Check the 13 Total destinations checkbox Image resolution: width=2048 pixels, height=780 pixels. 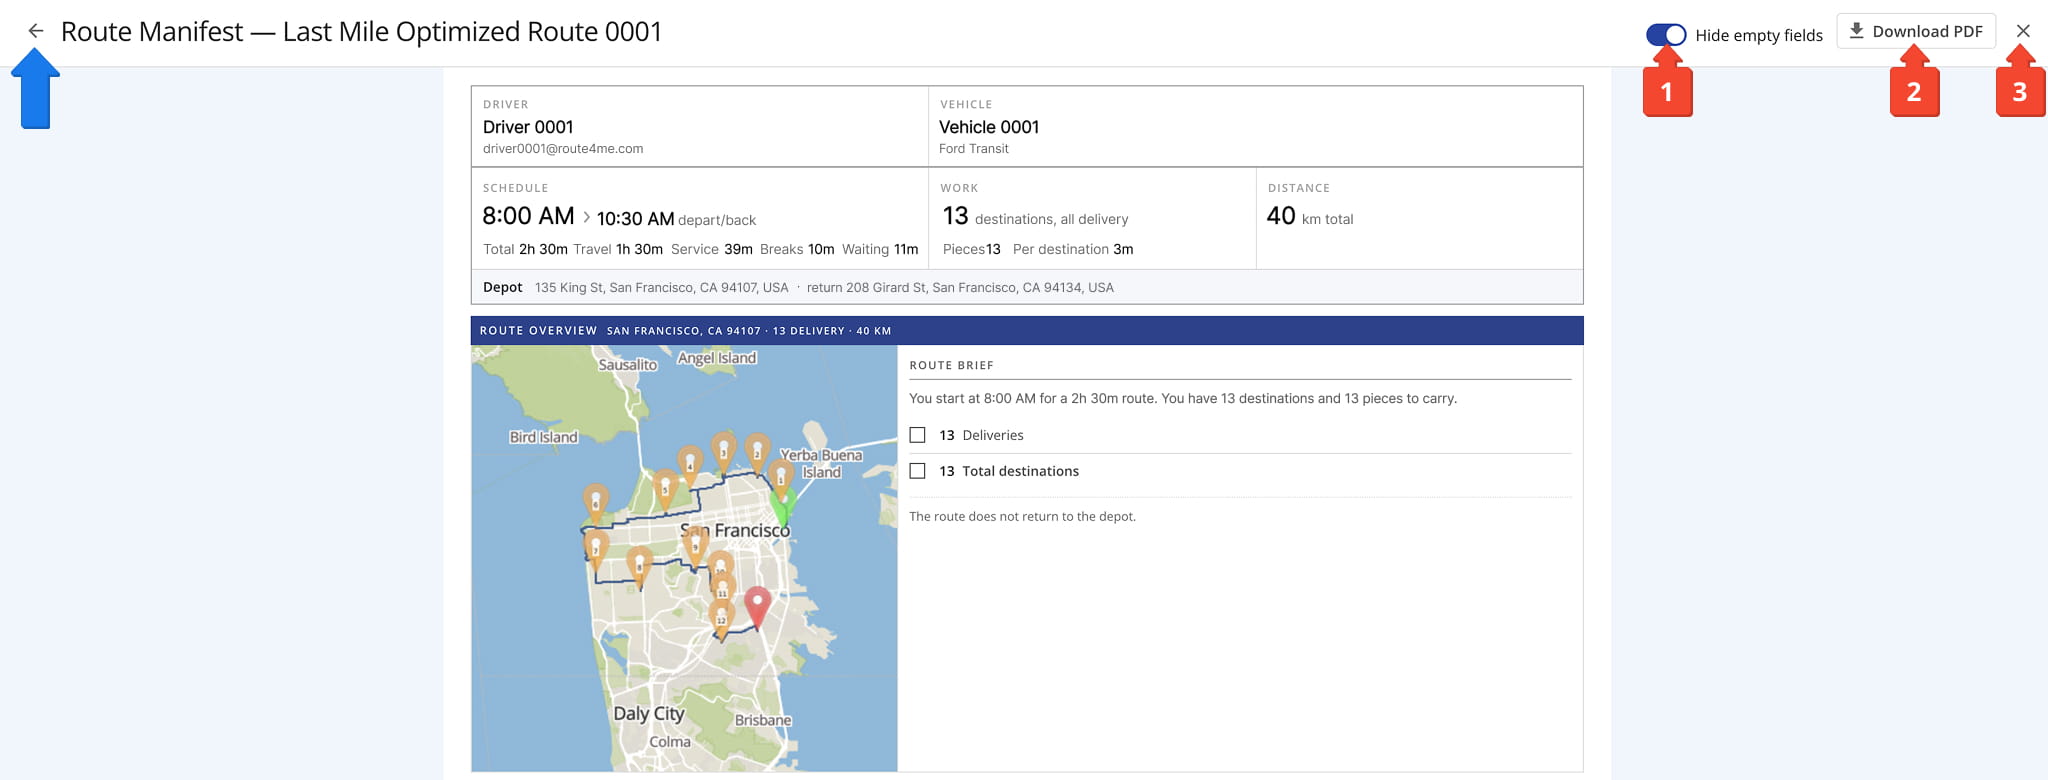pyautogui.click(x=917, y=471)
